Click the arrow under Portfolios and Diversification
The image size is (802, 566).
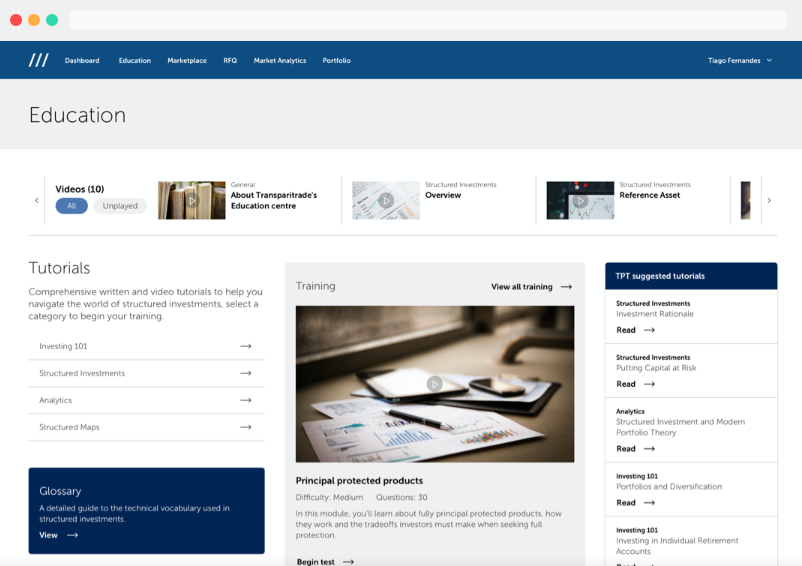649,503
